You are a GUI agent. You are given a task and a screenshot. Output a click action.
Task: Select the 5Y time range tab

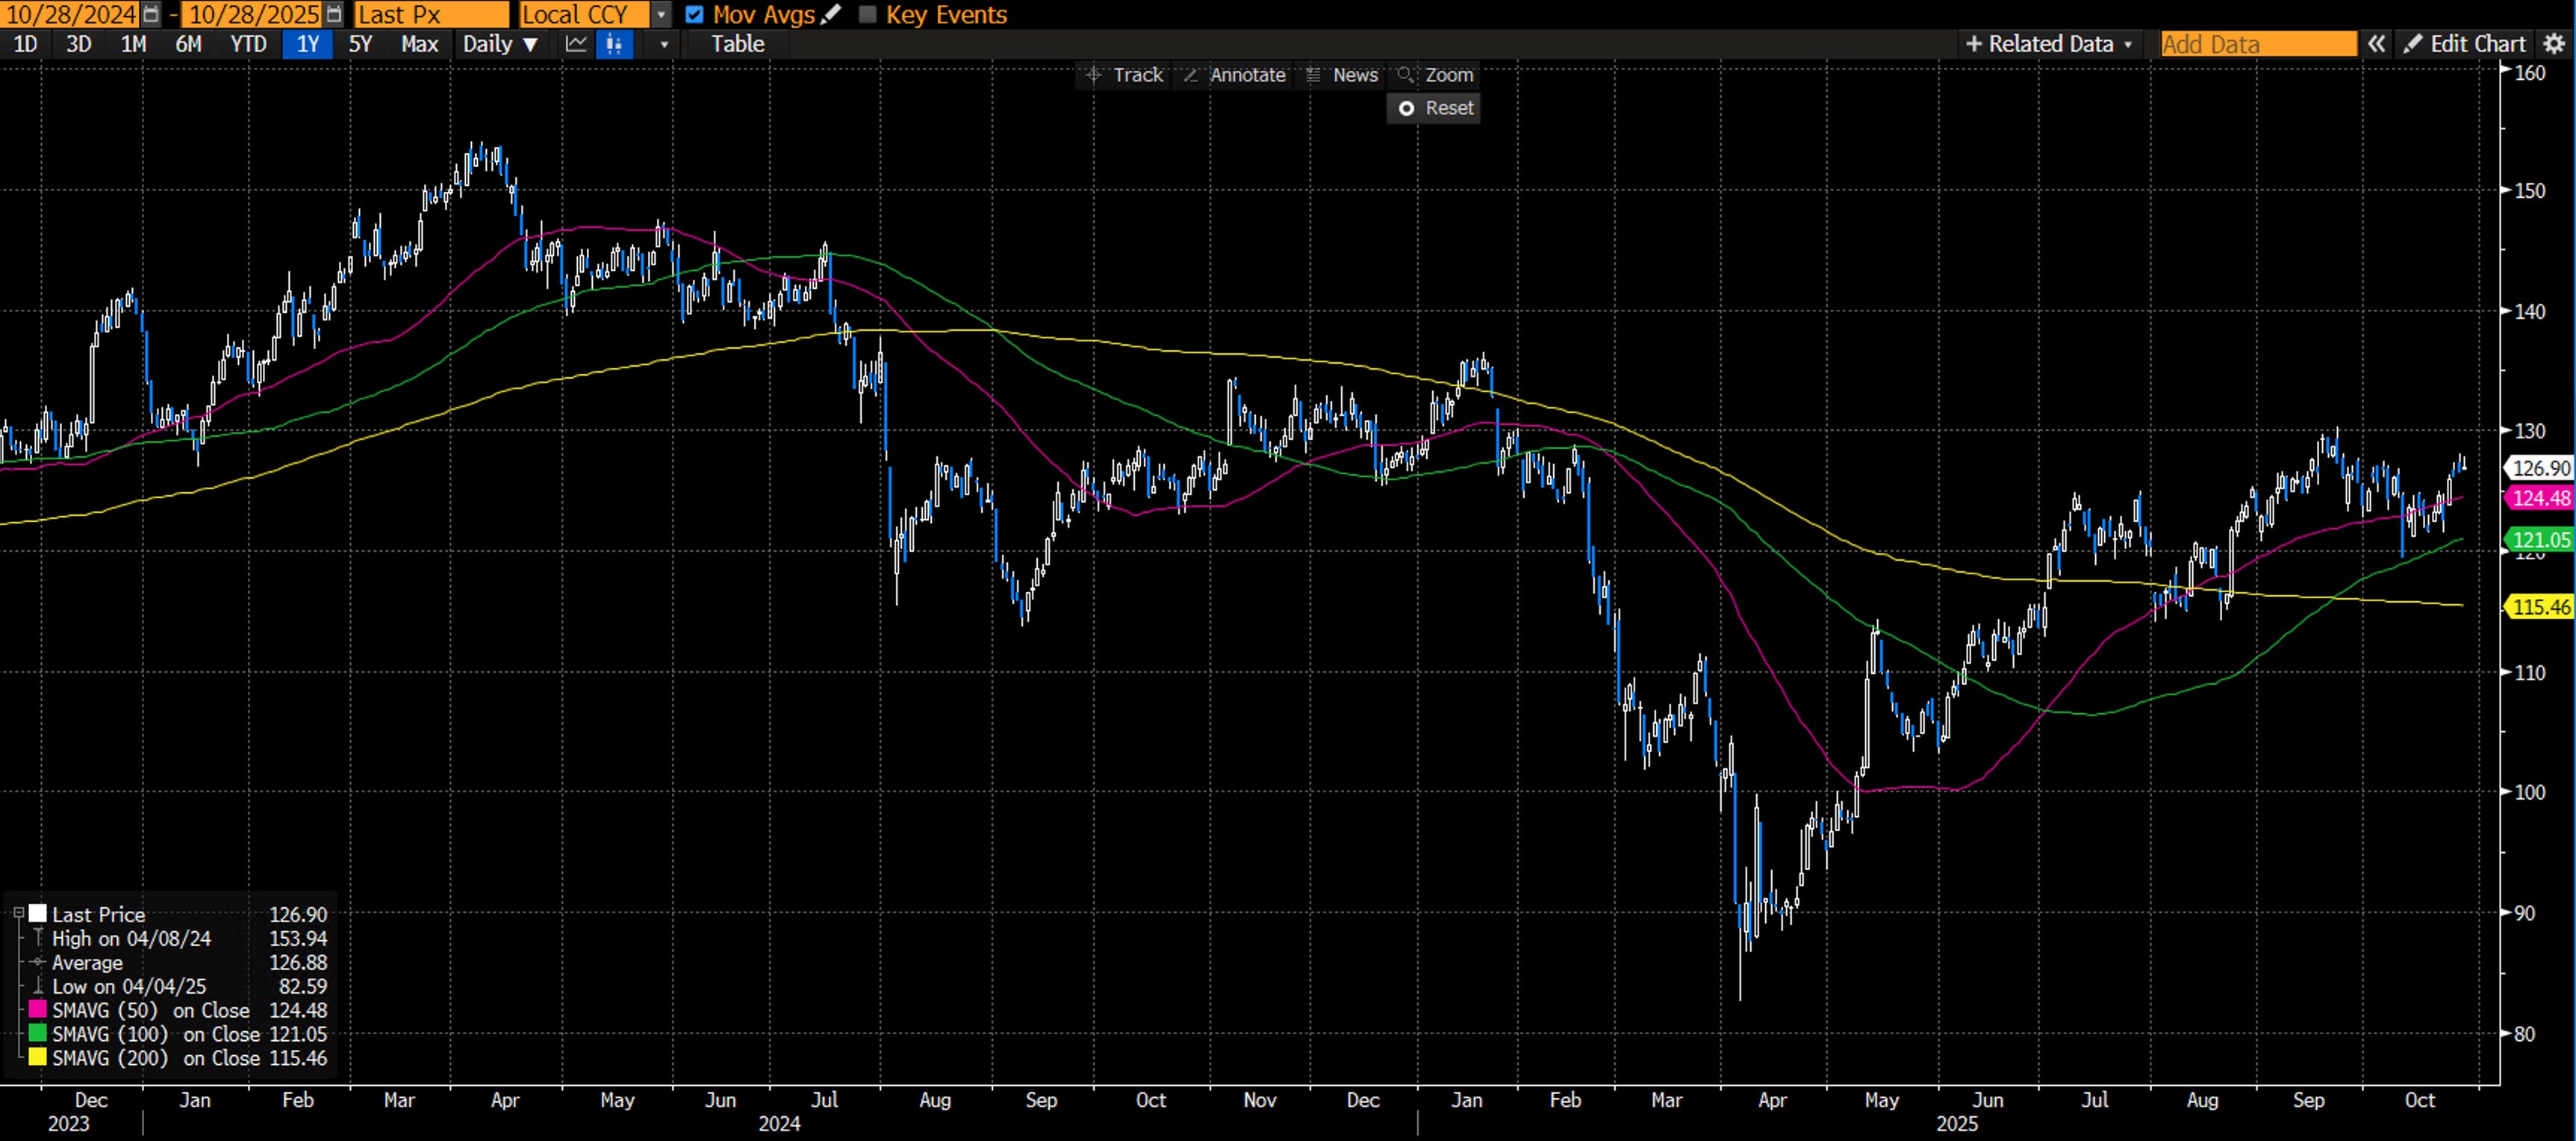point(360,44)
